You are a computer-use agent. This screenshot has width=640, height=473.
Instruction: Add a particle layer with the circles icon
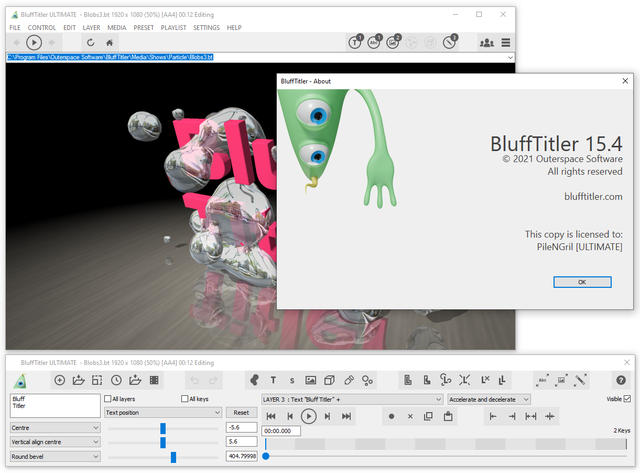(367, 380)
